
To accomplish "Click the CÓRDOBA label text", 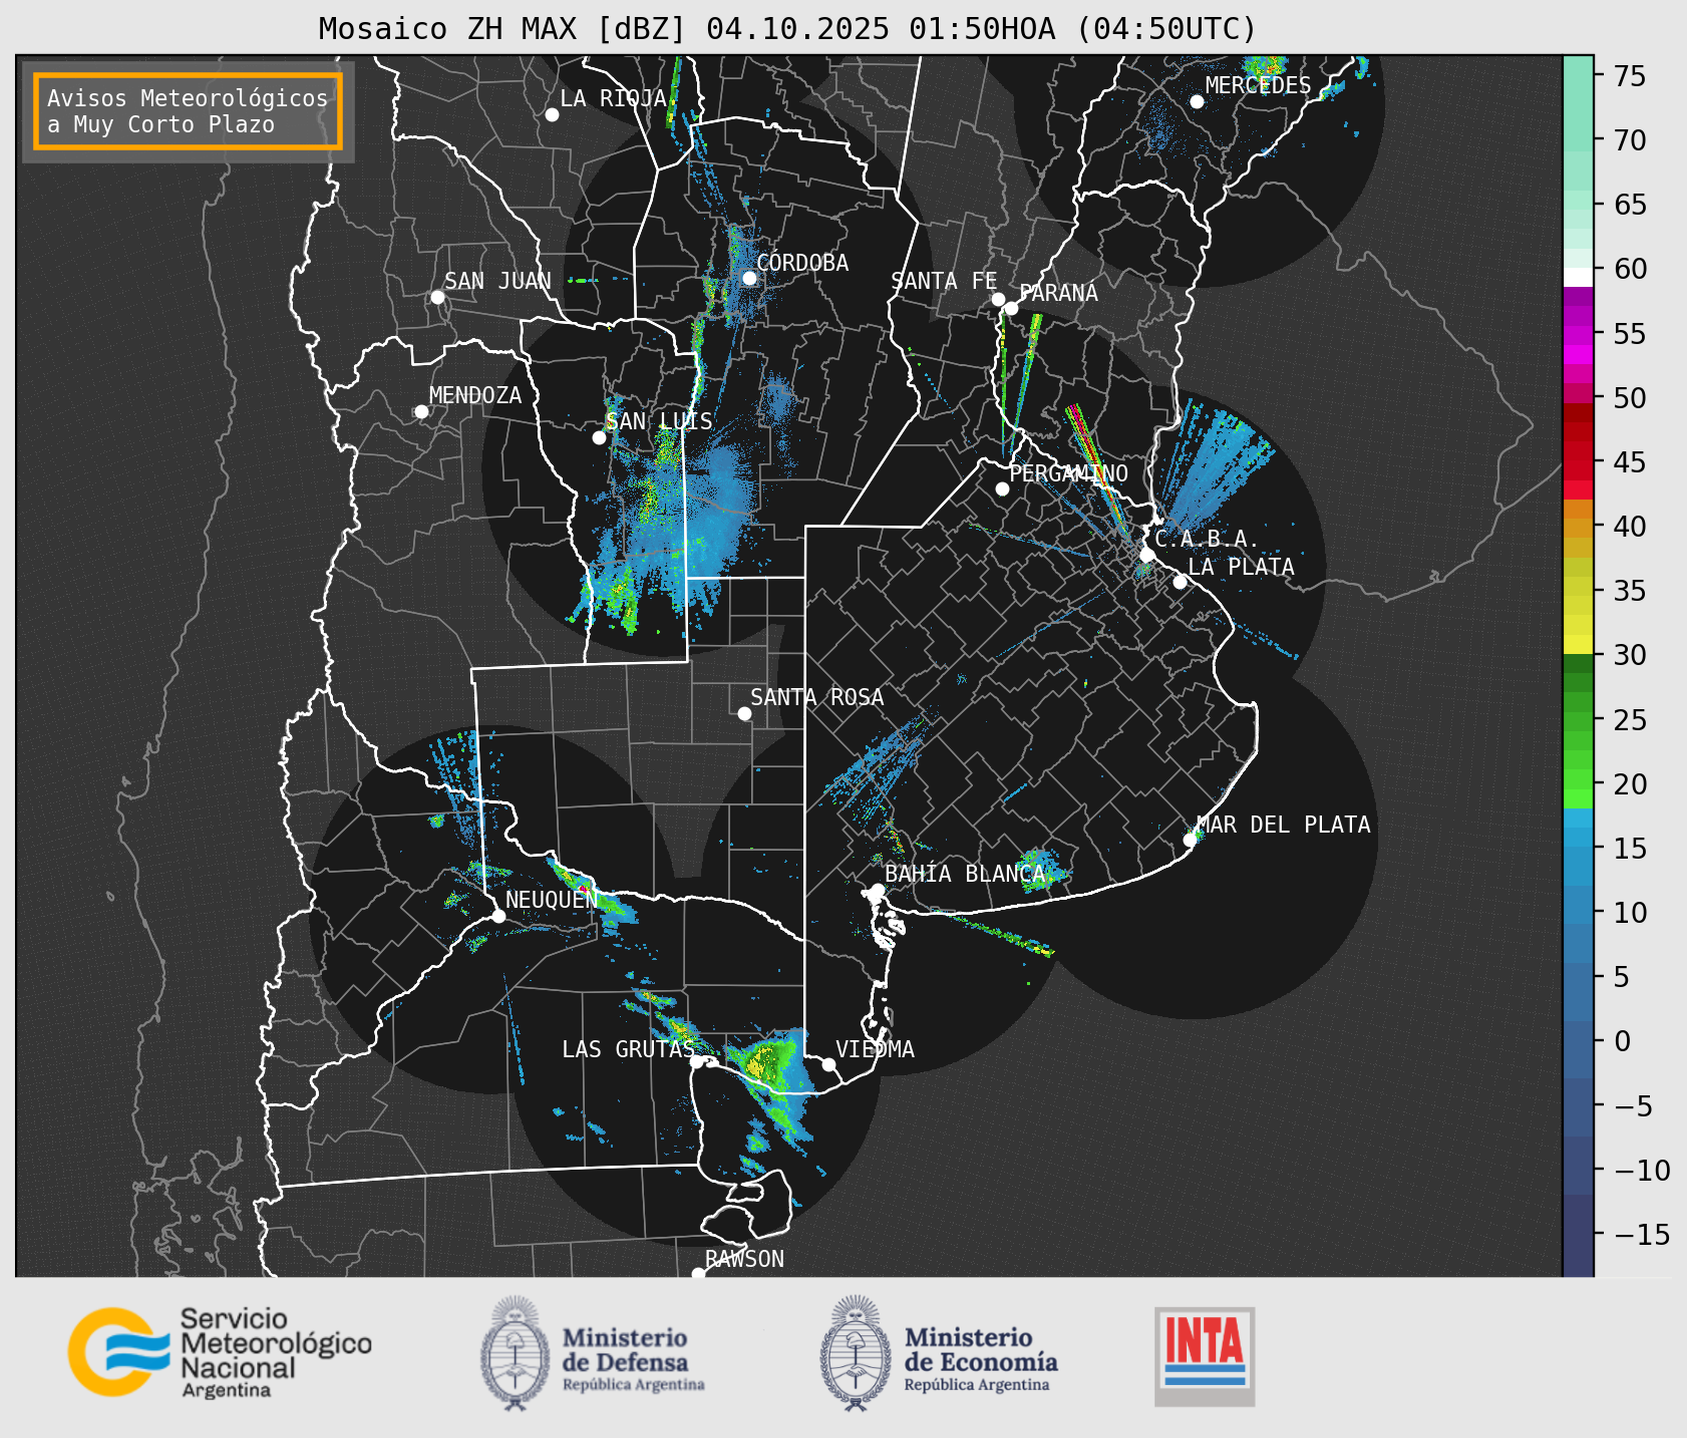I will point(802,263).
